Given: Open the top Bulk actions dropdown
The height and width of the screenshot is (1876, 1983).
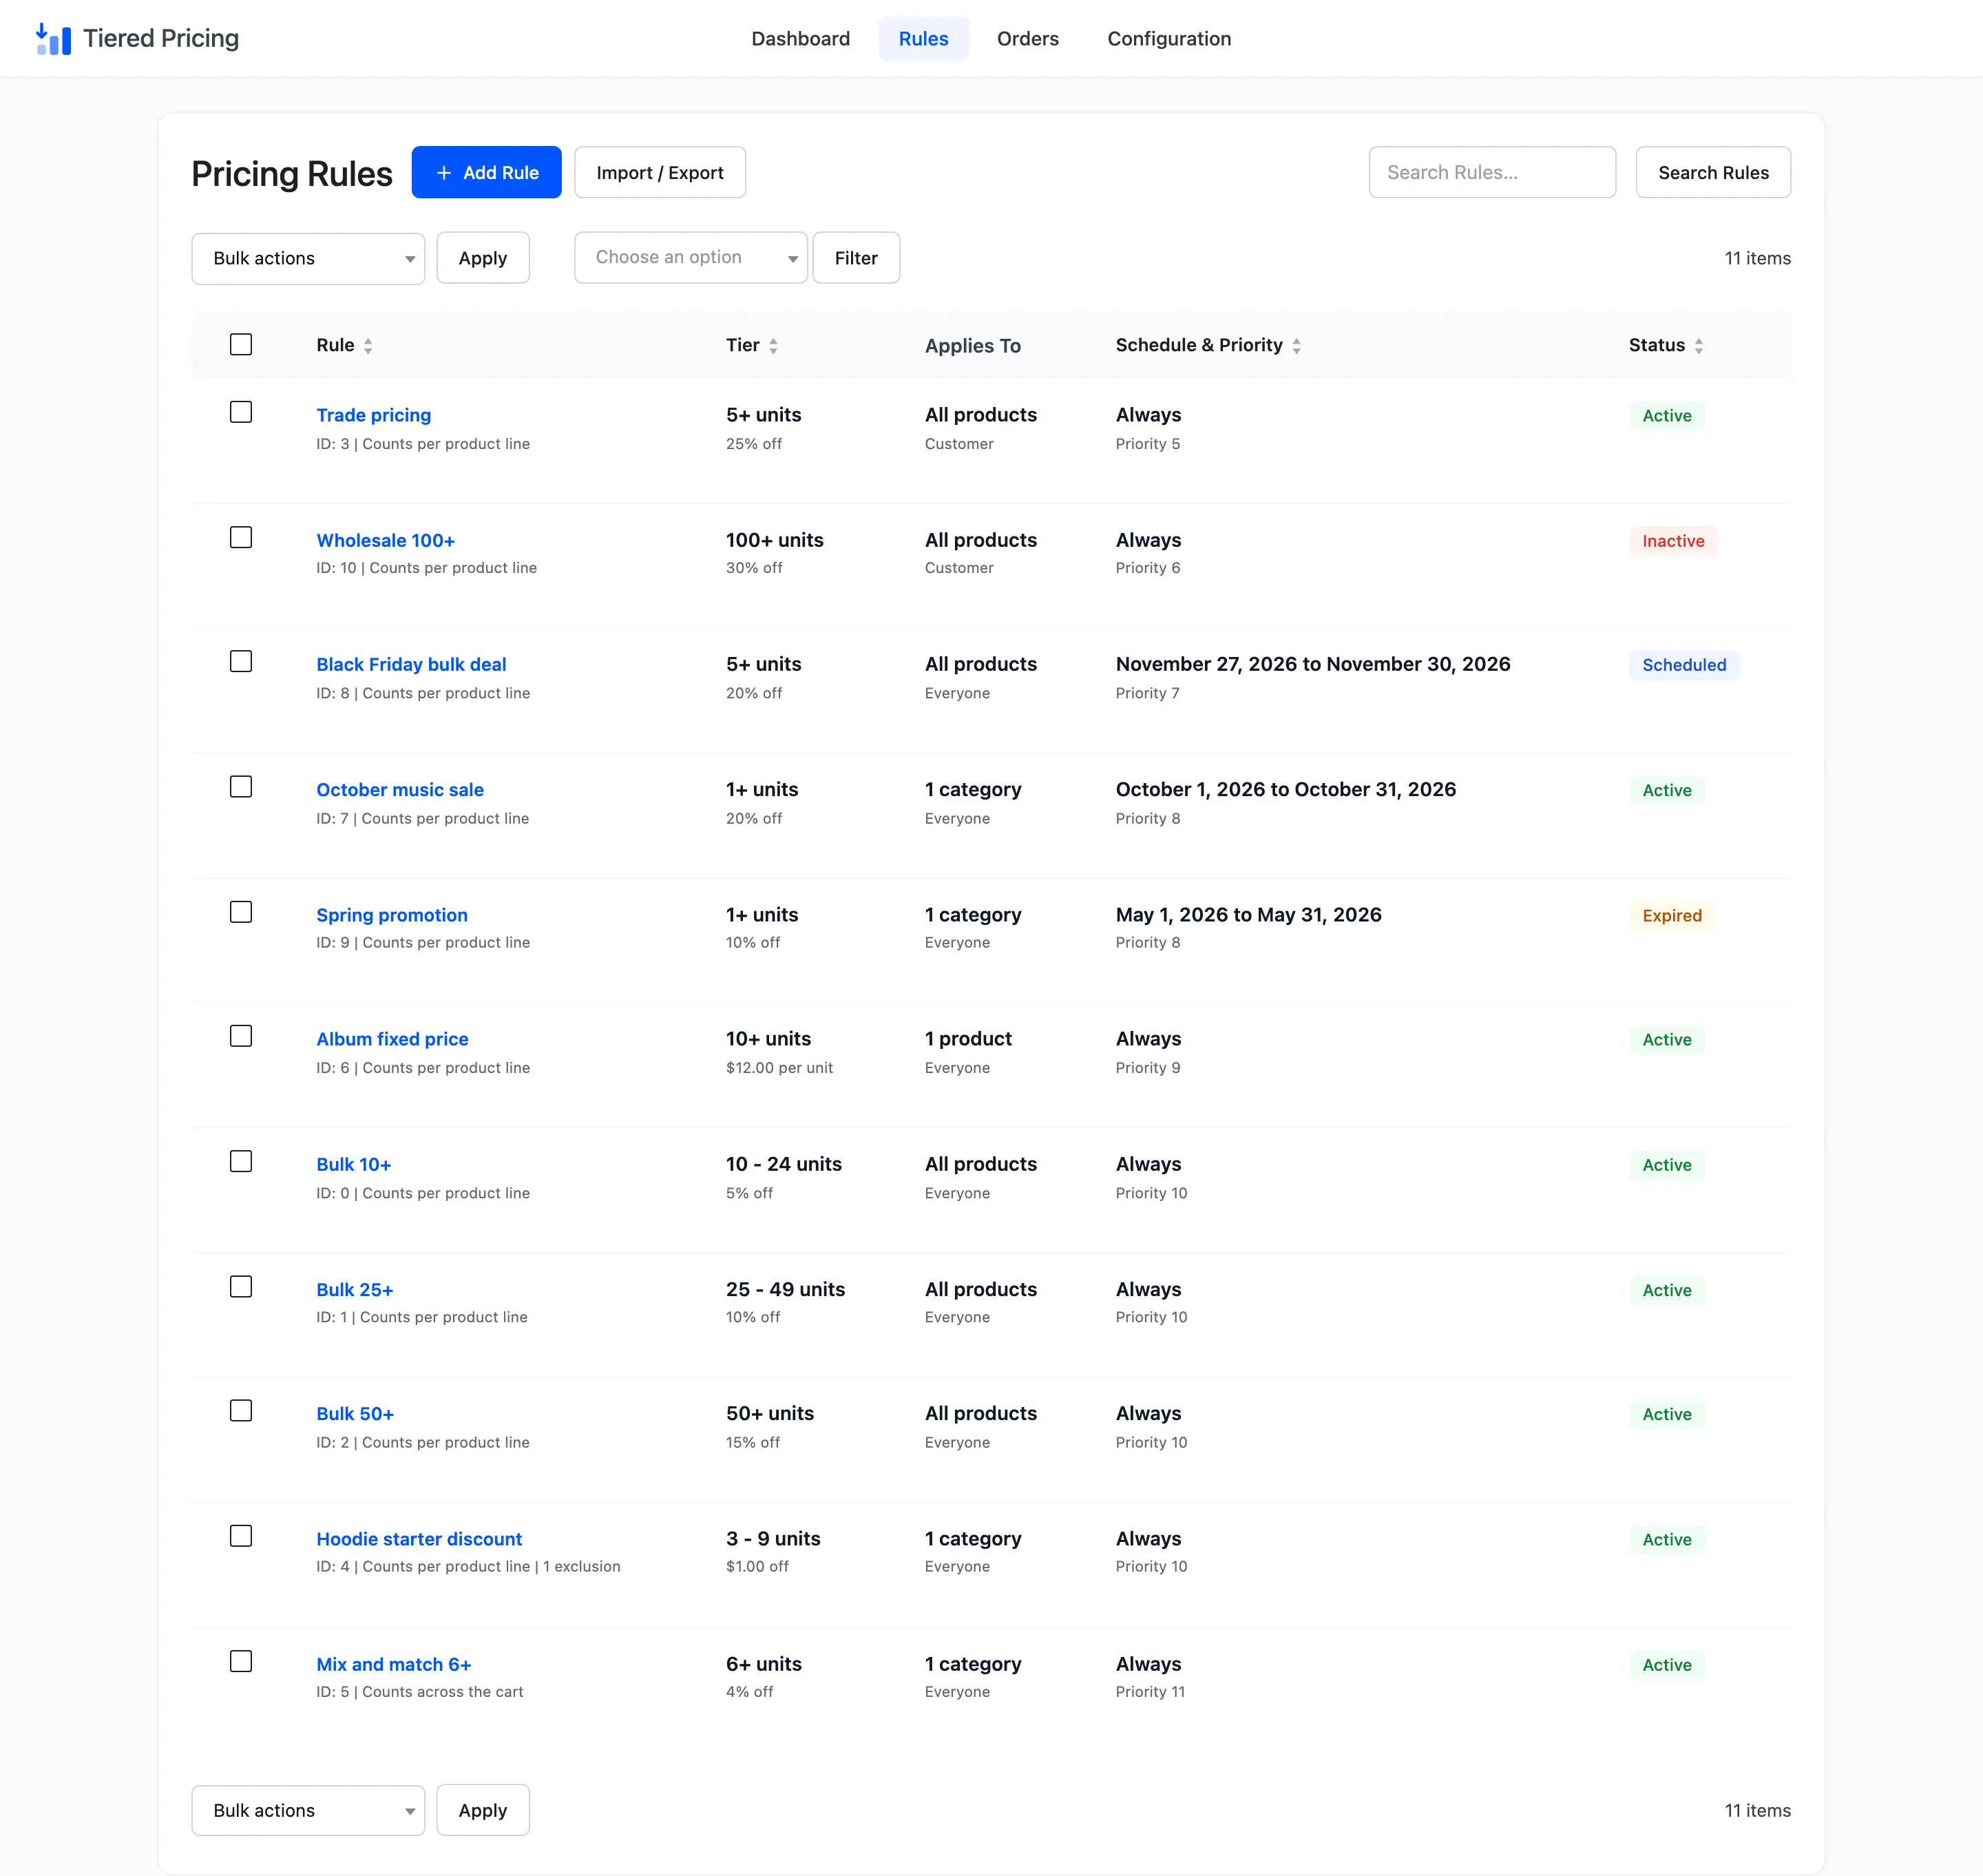Looking at the screenshot, I should pyautogui.click(x=308, y=258).
